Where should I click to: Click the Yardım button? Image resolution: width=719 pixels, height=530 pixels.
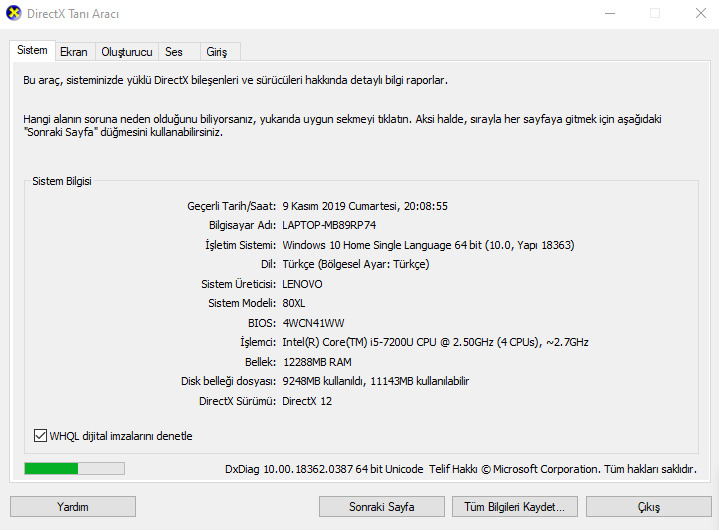click(x=73, y=507)
